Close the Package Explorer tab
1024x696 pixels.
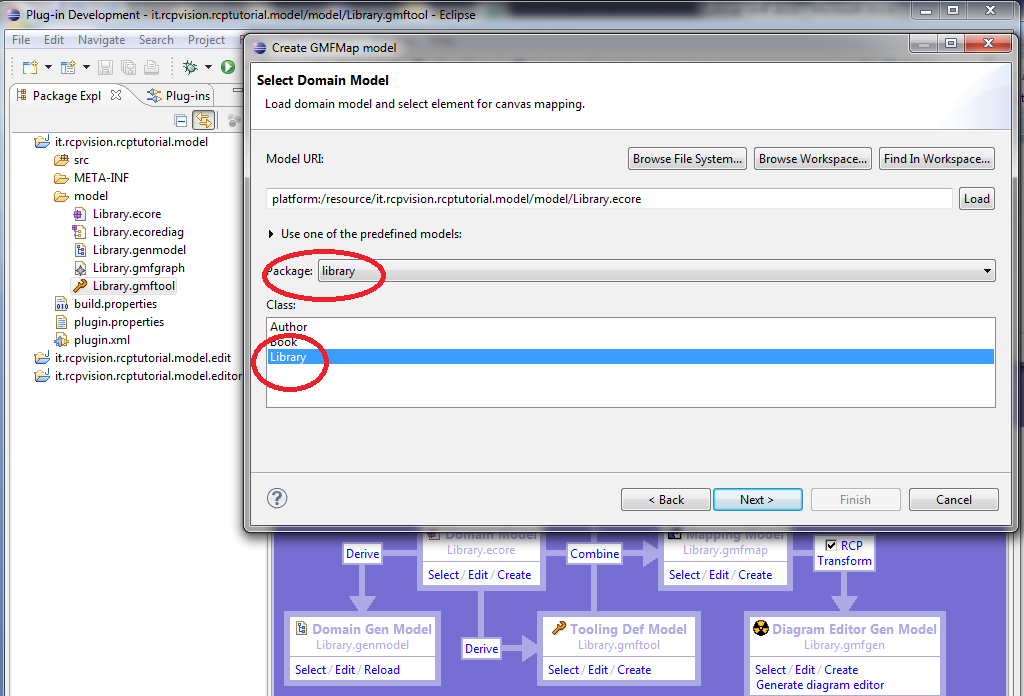[x=116, y=95]
